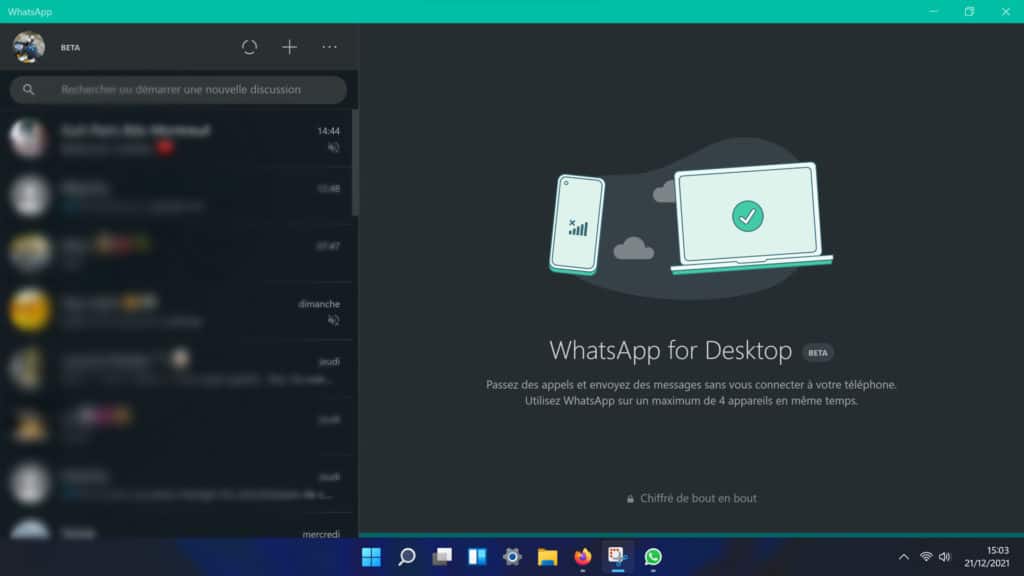Click the lock icon before Chiffré de bout en bout
1024x576 pixels.
[x=630, y=499]
